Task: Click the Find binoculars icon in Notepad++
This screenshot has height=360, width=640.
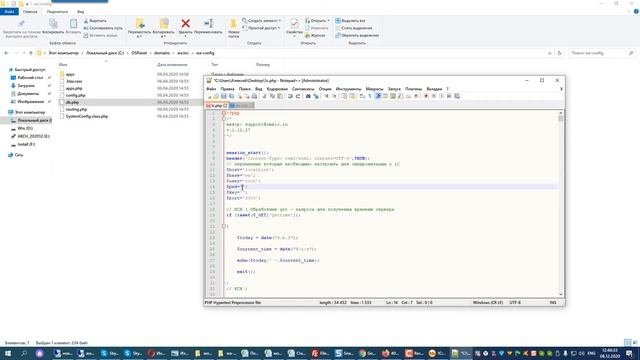Action: (x=308, y=96)
